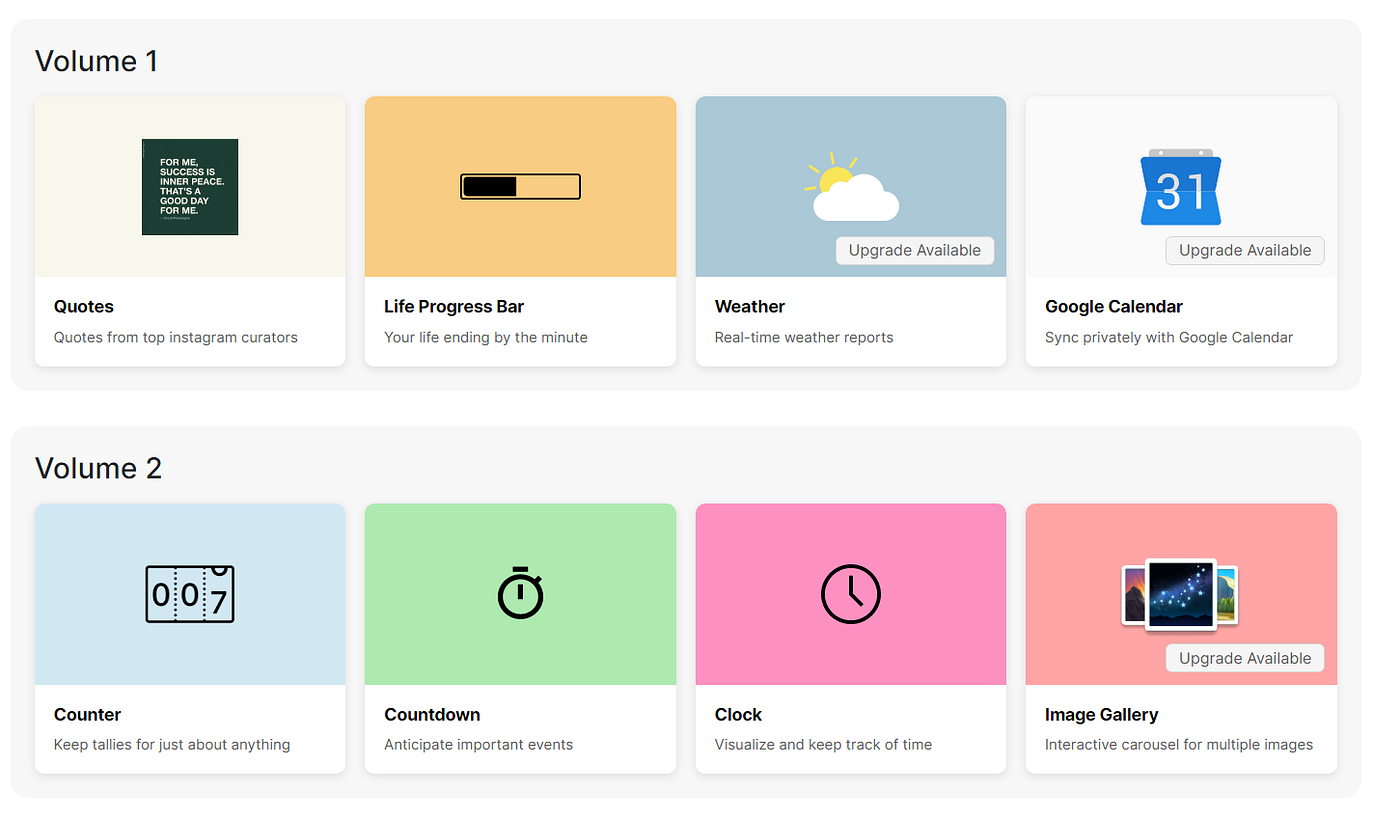Click the Volume 1 section heading
The width and height of the screenshot is (1400, 815).
point(96,61)
